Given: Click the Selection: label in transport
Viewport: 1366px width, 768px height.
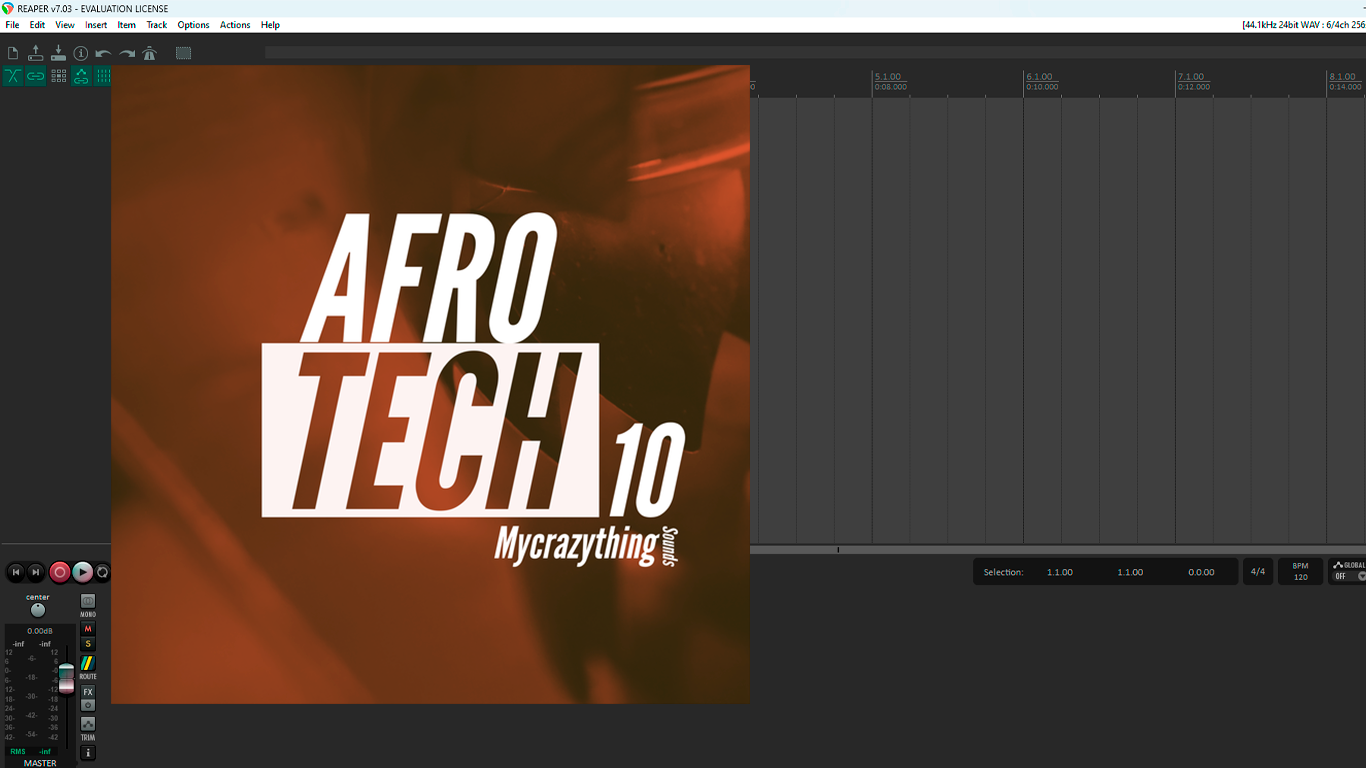Looking at the screenshot, I should click(x=1003, y=572).
